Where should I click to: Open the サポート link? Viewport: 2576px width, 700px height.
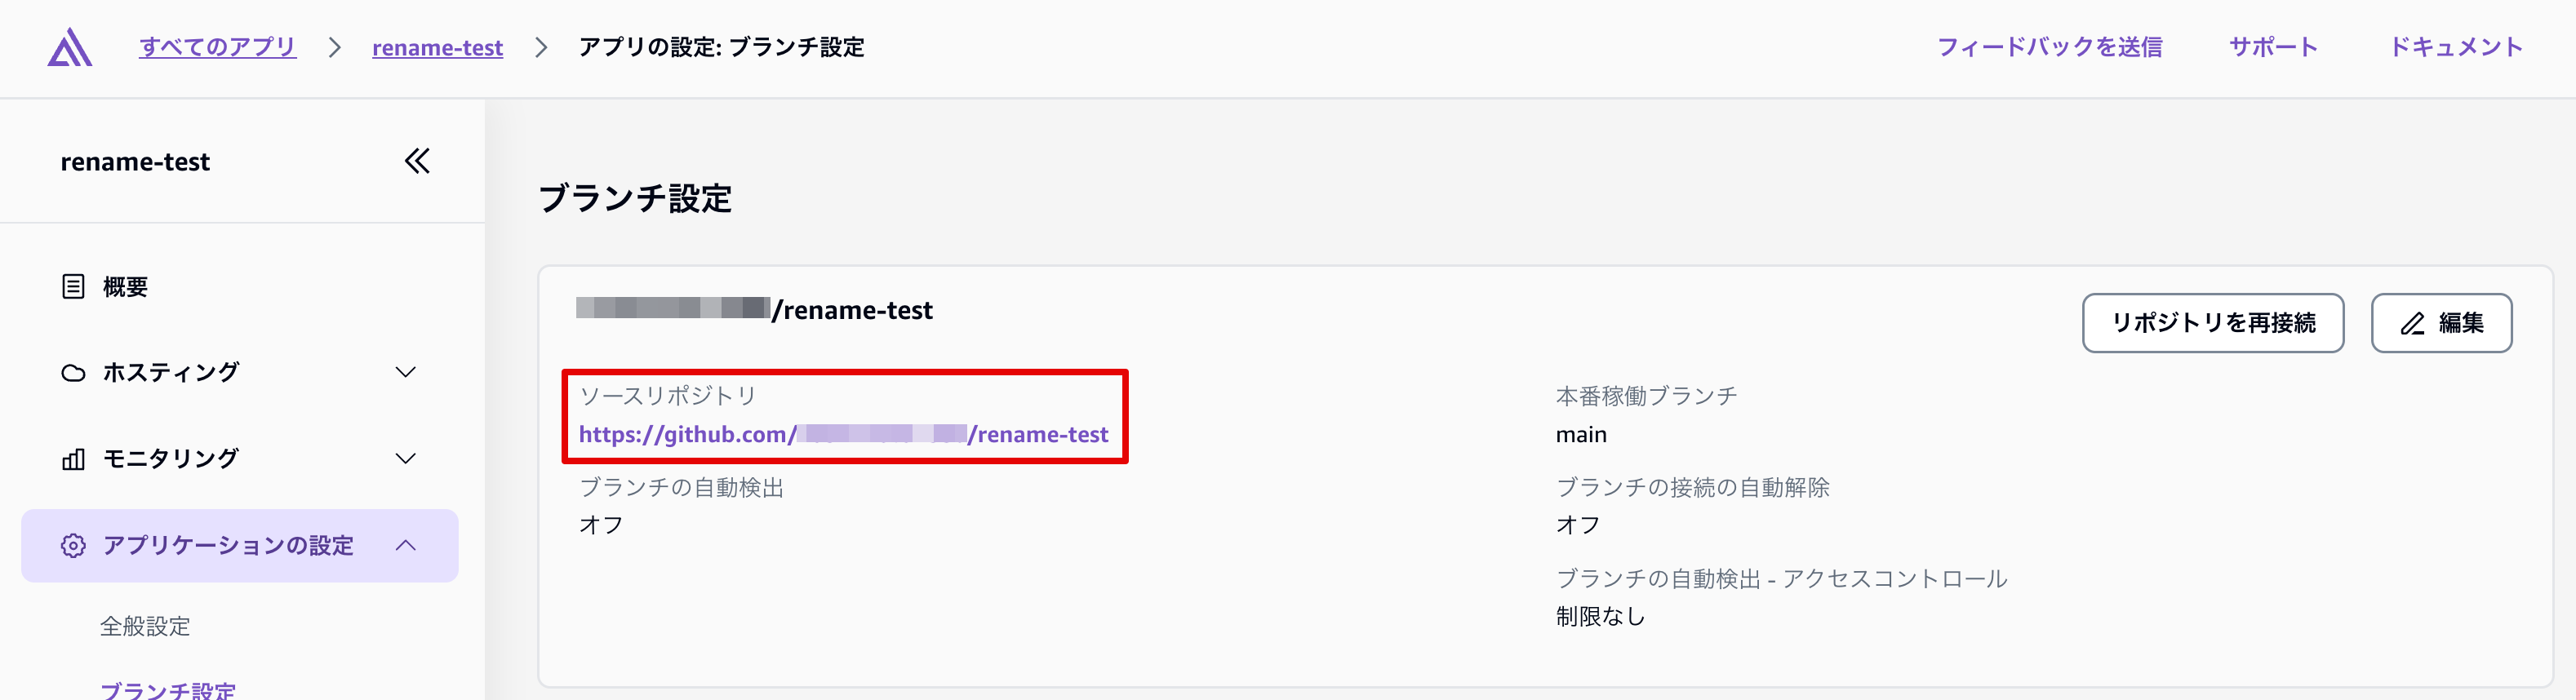coord(2272,47)
